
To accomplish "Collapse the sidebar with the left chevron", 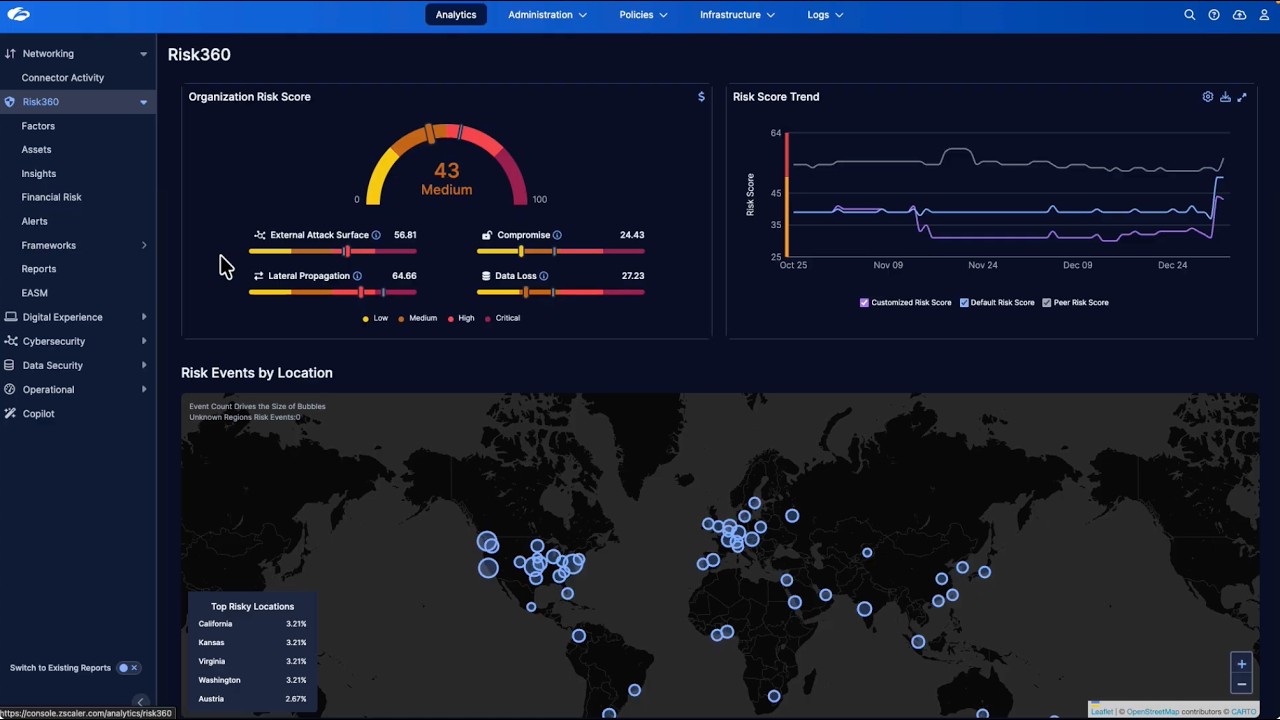I will [x=141, y=702].
